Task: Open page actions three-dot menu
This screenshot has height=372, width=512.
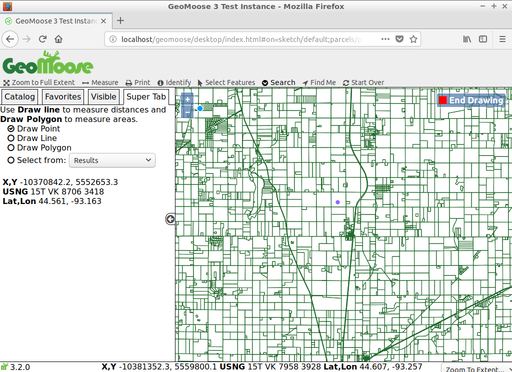Action: click(385, 39)
